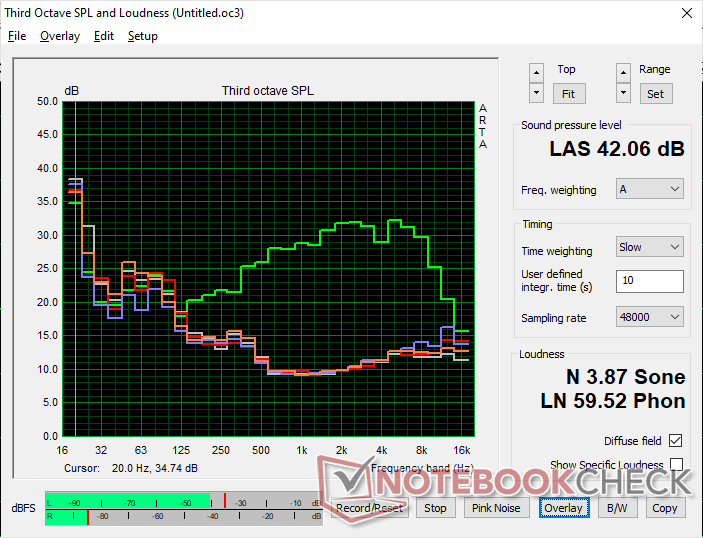Click the Top down arrow stepper
The image size is (703, 538).
(x=537, y=93)
